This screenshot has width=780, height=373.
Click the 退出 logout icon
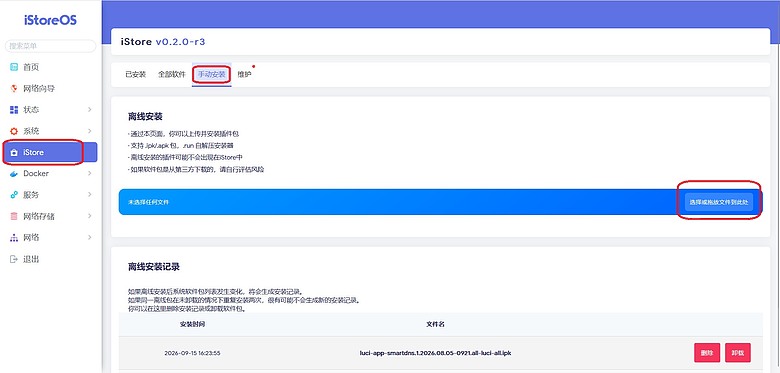click(x=14, y=259)
